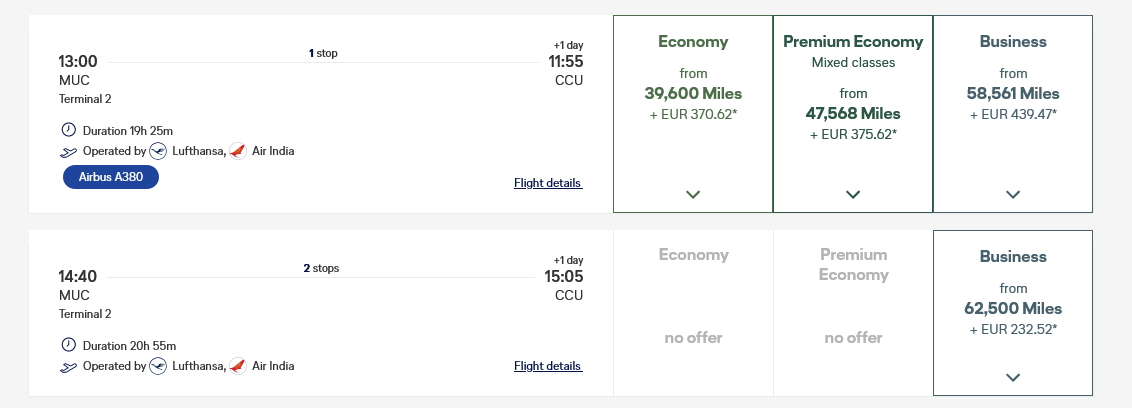This screenshot has width=1132, height=408.
Task: Click the Airbus A380 badge
Action: tap(110, 177)
